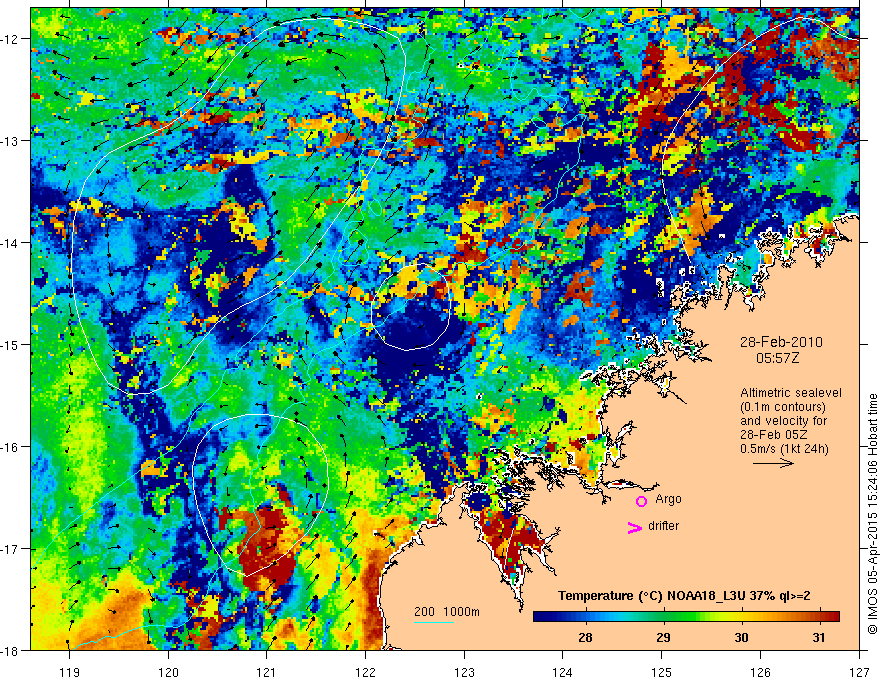880x680 pixels.
Task: Click the latitude axis label '-17'
Action: click(10, 549)
